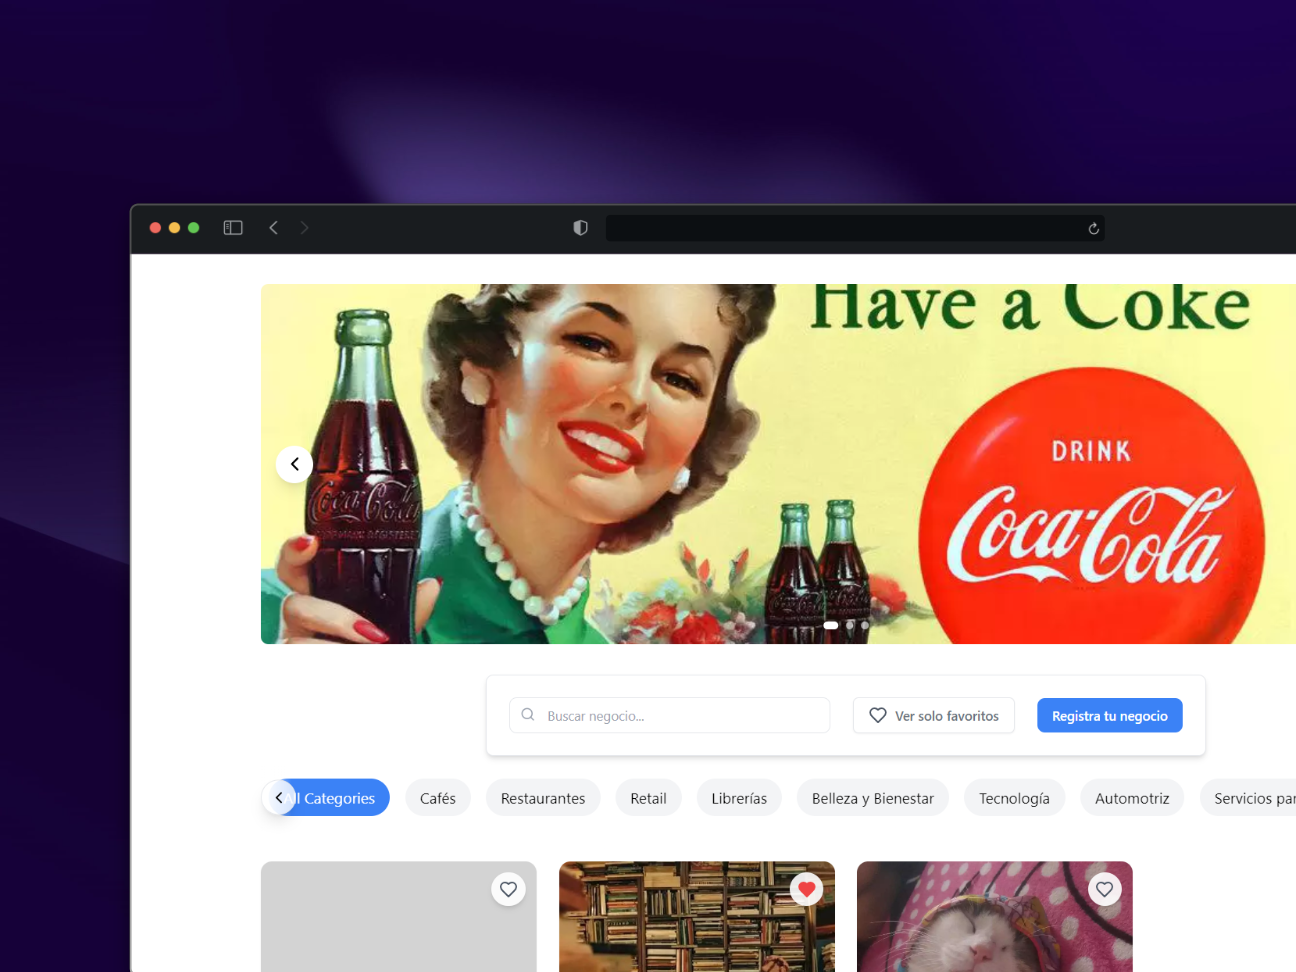Select the third carousel dot indicator
Viewport: 1296px width, 972px height.
point(865,625)
